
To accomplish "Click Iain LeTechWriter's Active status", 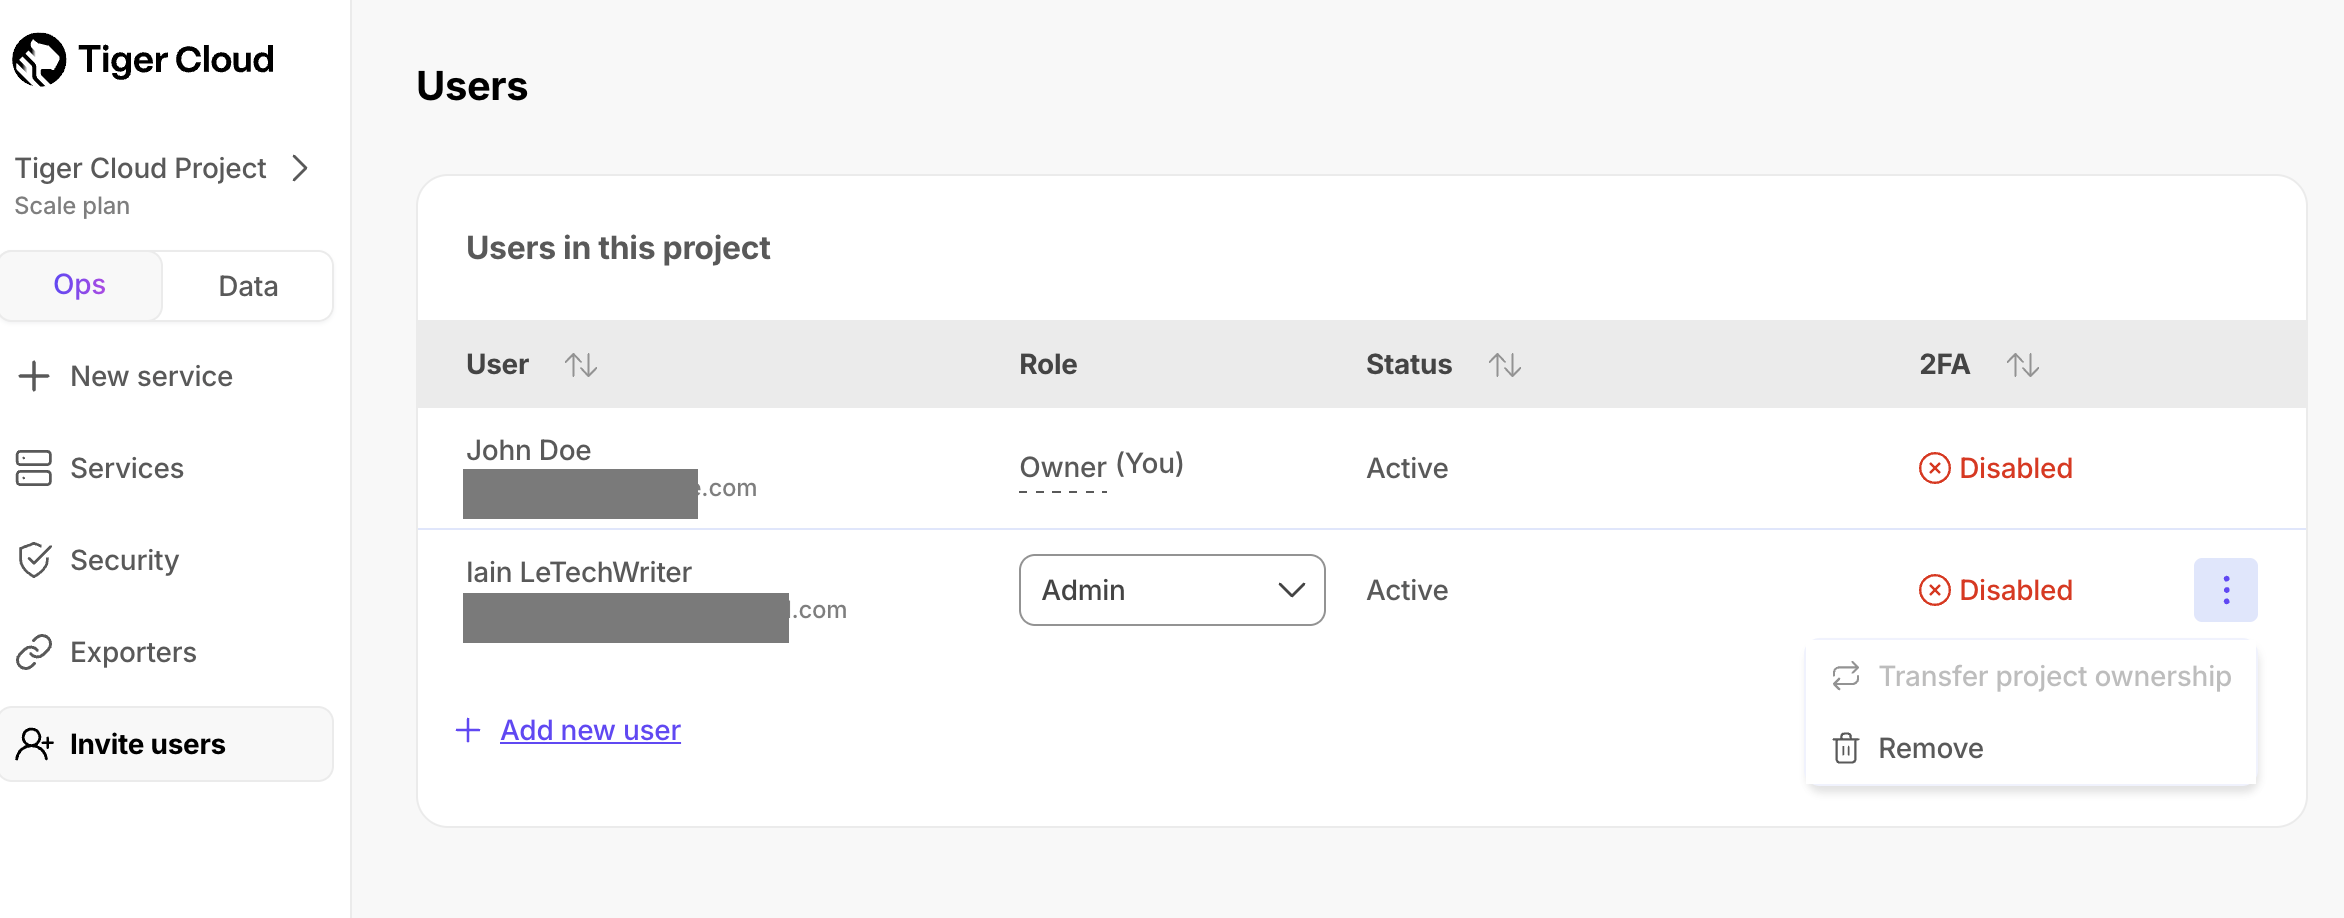I will tap(1407, 590).
